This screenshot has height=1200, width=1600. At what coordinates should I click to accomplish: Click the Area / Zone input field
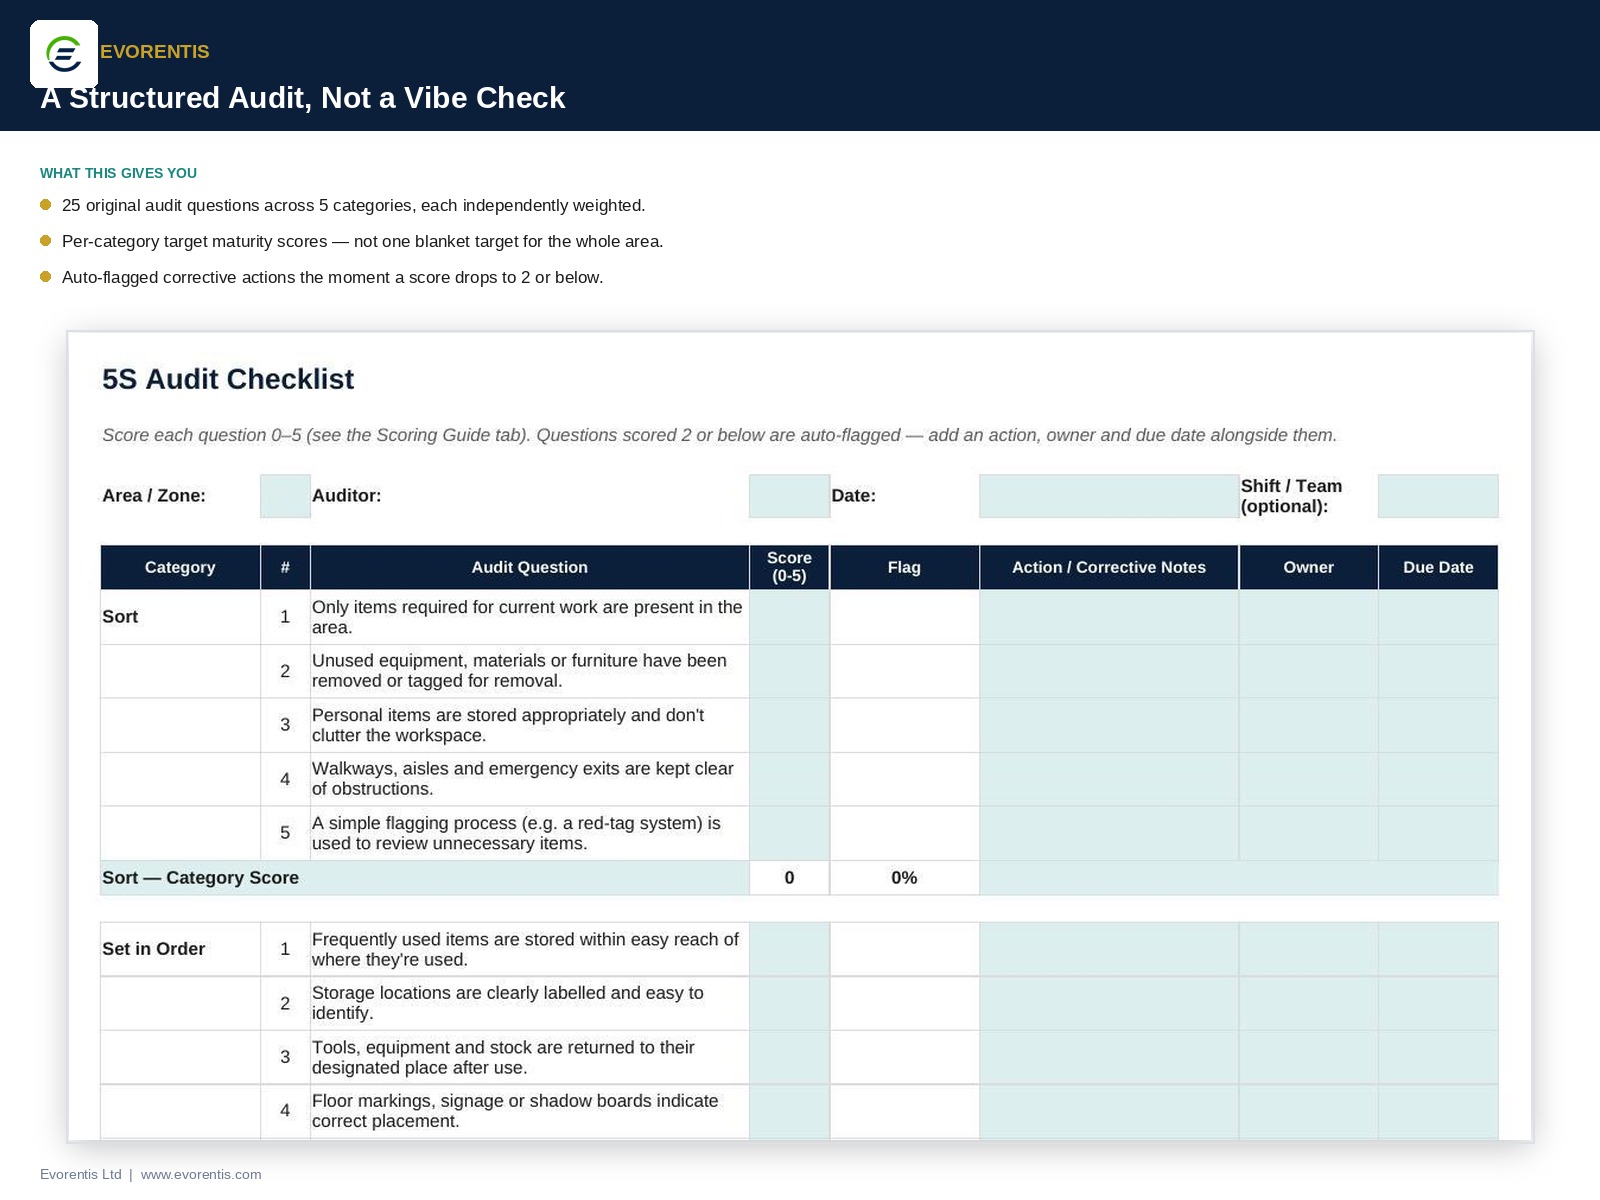[x=285, y=496]
